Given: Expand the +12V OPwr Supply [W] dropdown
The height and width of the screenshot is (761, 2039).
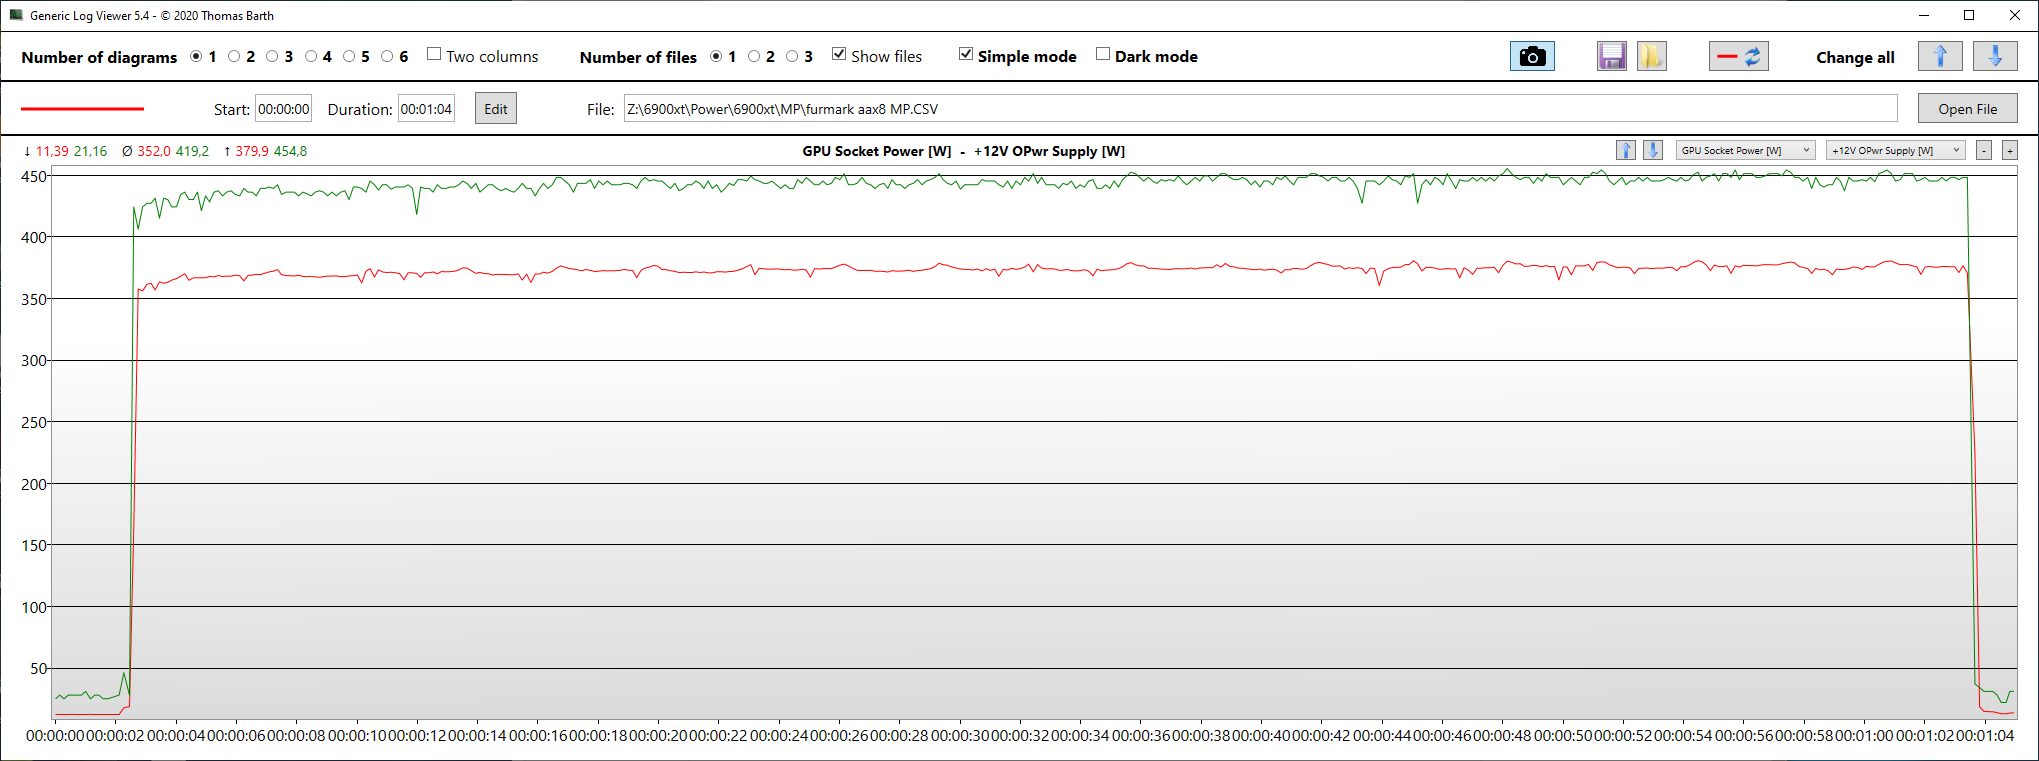Looking at the screenshot, I should click(1896, 150).
